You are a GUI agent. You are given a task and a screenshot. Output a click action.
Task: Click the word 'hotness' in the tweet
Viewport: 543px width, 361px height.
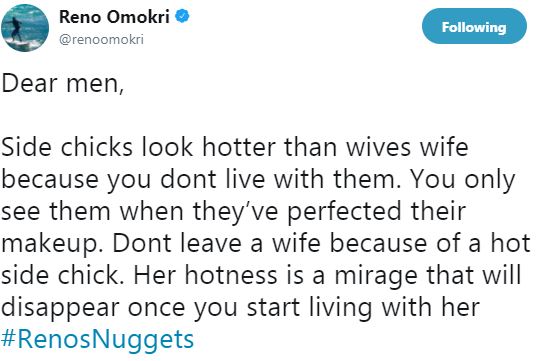(231, 275)
